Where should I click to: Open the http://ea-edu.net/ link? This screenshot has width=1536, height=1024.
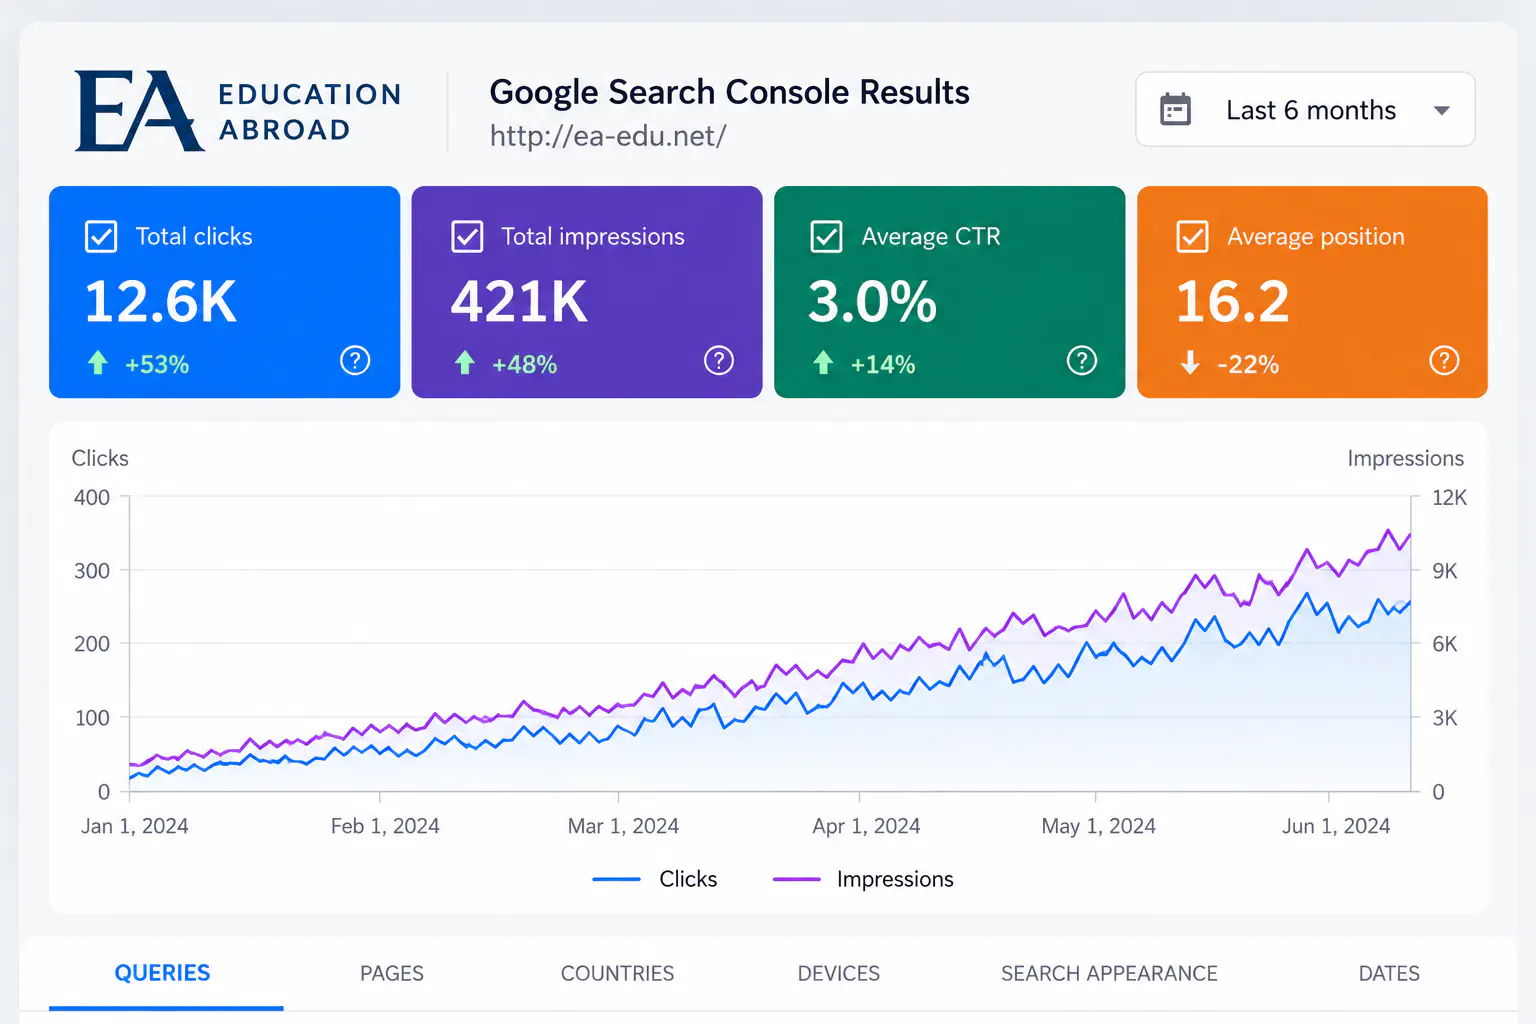608,136
